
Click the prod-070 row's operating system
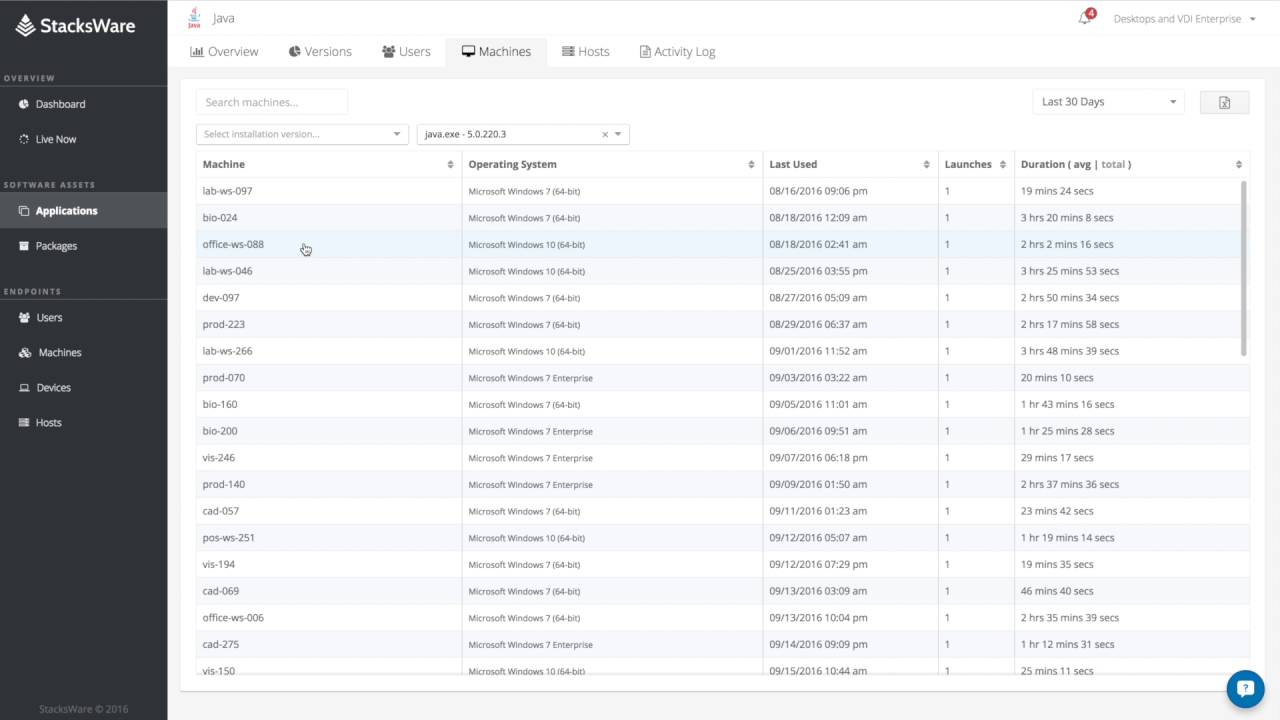tap(530, 378)
